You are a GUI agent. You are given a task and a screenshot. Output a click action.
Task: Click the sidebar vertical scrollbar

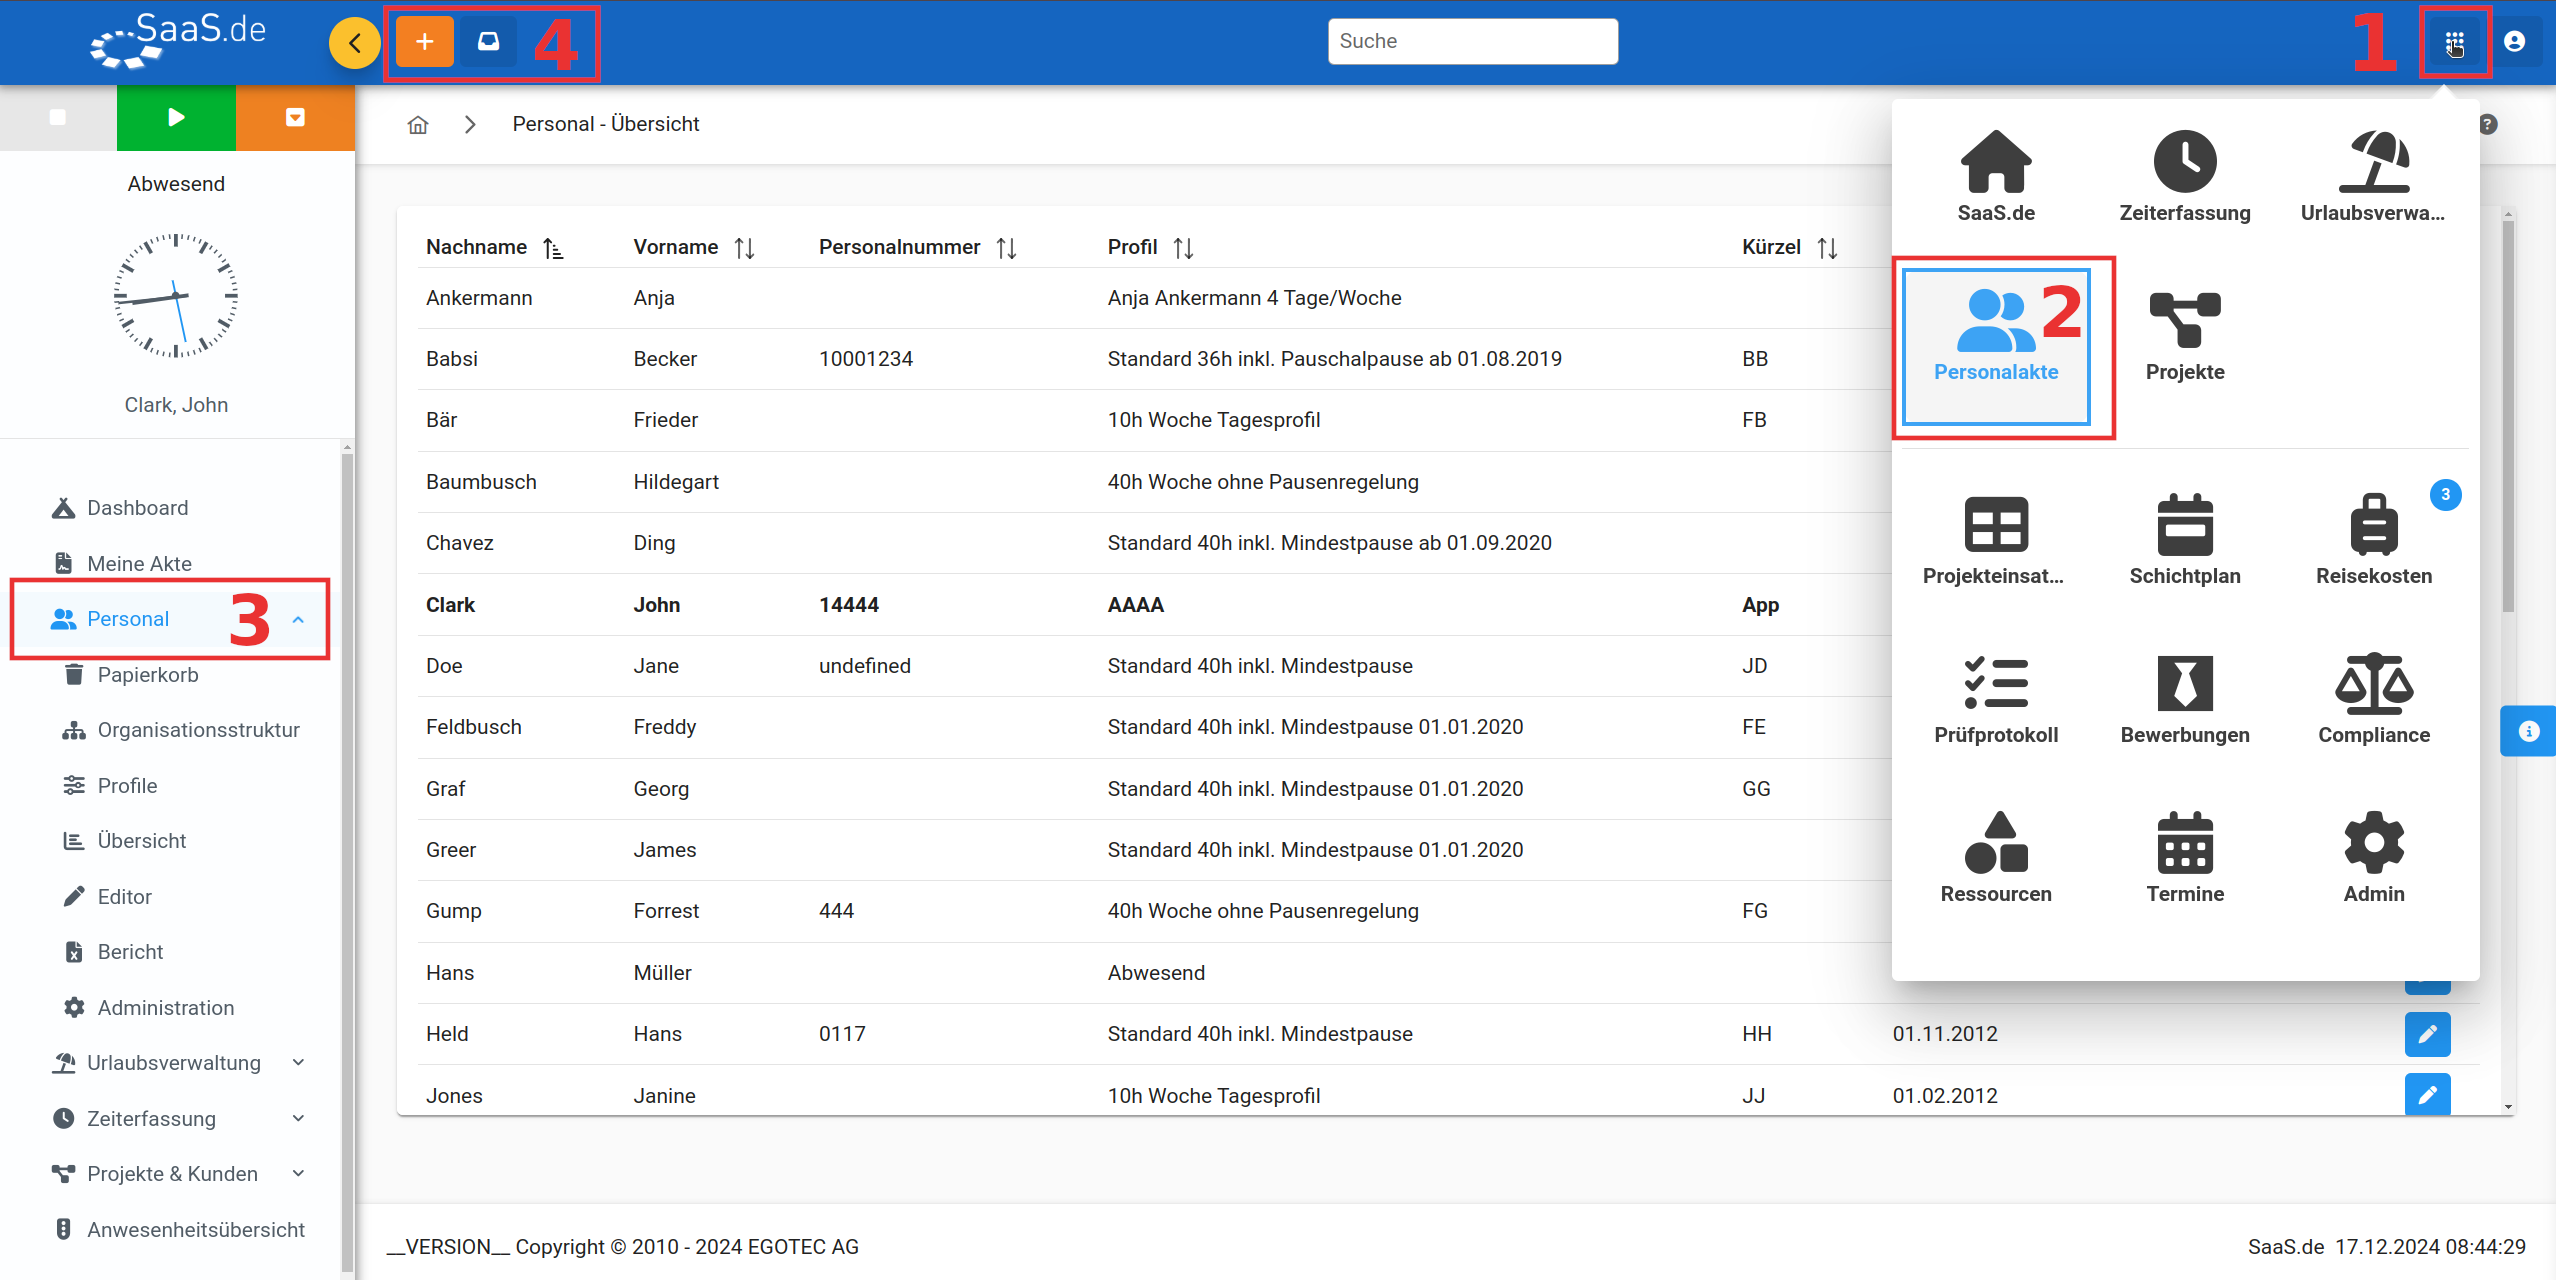click(x=347, y=860)
